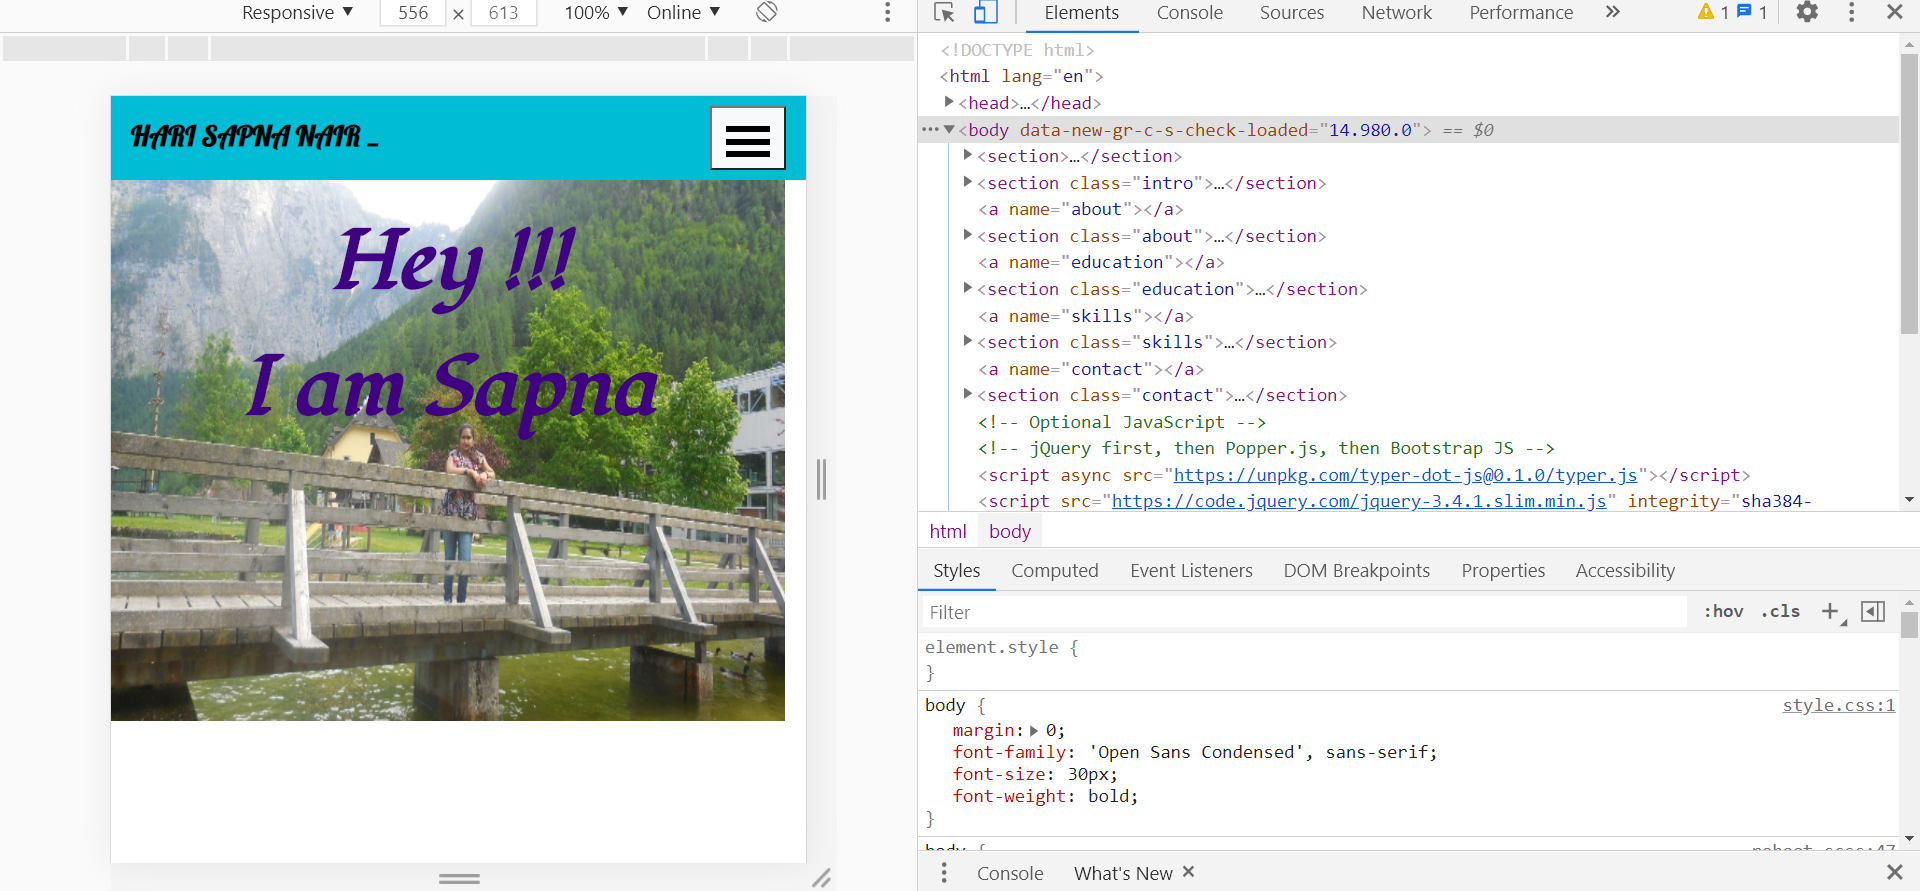Expand the margin property shorthand
The width and height of the screenshot is (1920, 891).
tap(1034, 730)
